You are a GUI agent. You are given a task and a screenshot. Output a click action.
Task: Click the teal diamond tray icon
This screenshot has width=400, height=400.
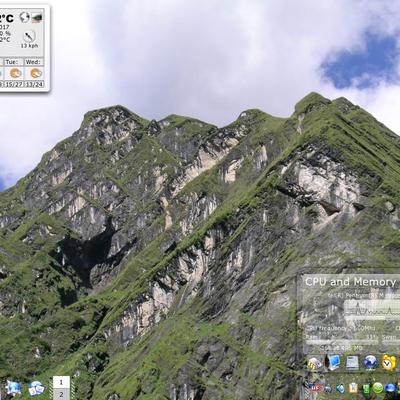pyautogui.click(x=340, y=388)
